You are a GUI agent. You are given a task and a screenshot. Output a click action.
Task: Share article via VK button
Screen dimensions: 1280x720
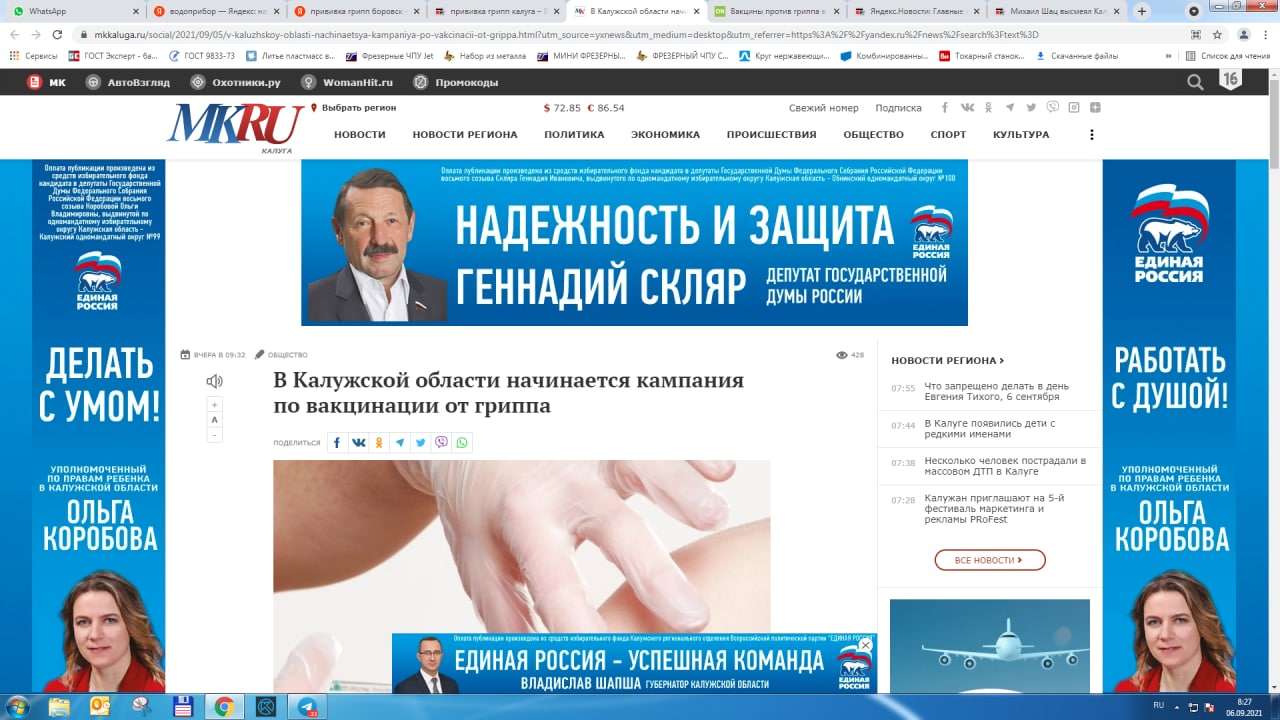[x=358, y=442]
